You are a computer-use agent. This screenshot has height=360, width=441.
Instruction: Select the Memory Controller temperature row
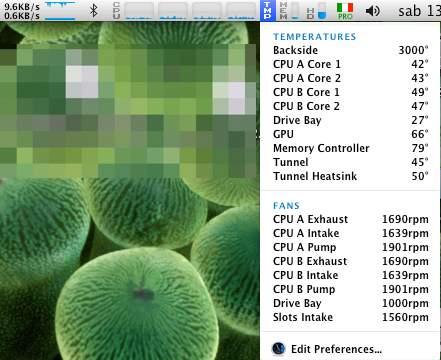(x=350, y=148)
